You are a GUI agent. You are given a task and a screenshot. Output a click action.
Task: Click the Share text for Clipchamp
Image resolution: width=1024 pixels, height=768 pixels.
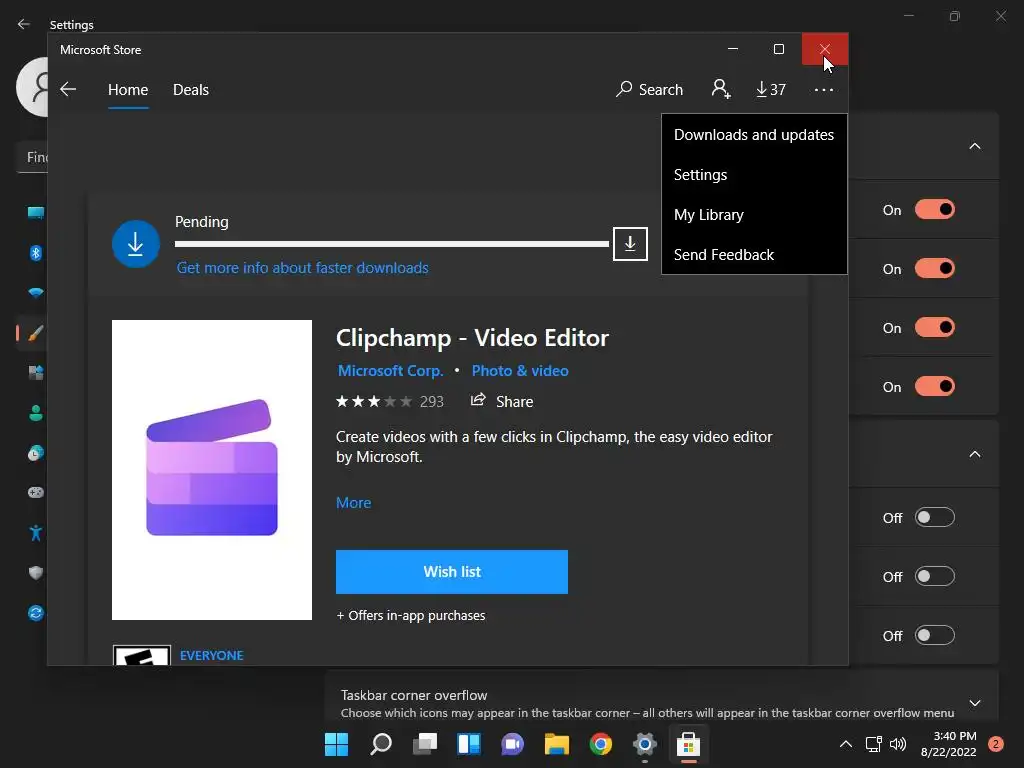(x=515, y=402)
